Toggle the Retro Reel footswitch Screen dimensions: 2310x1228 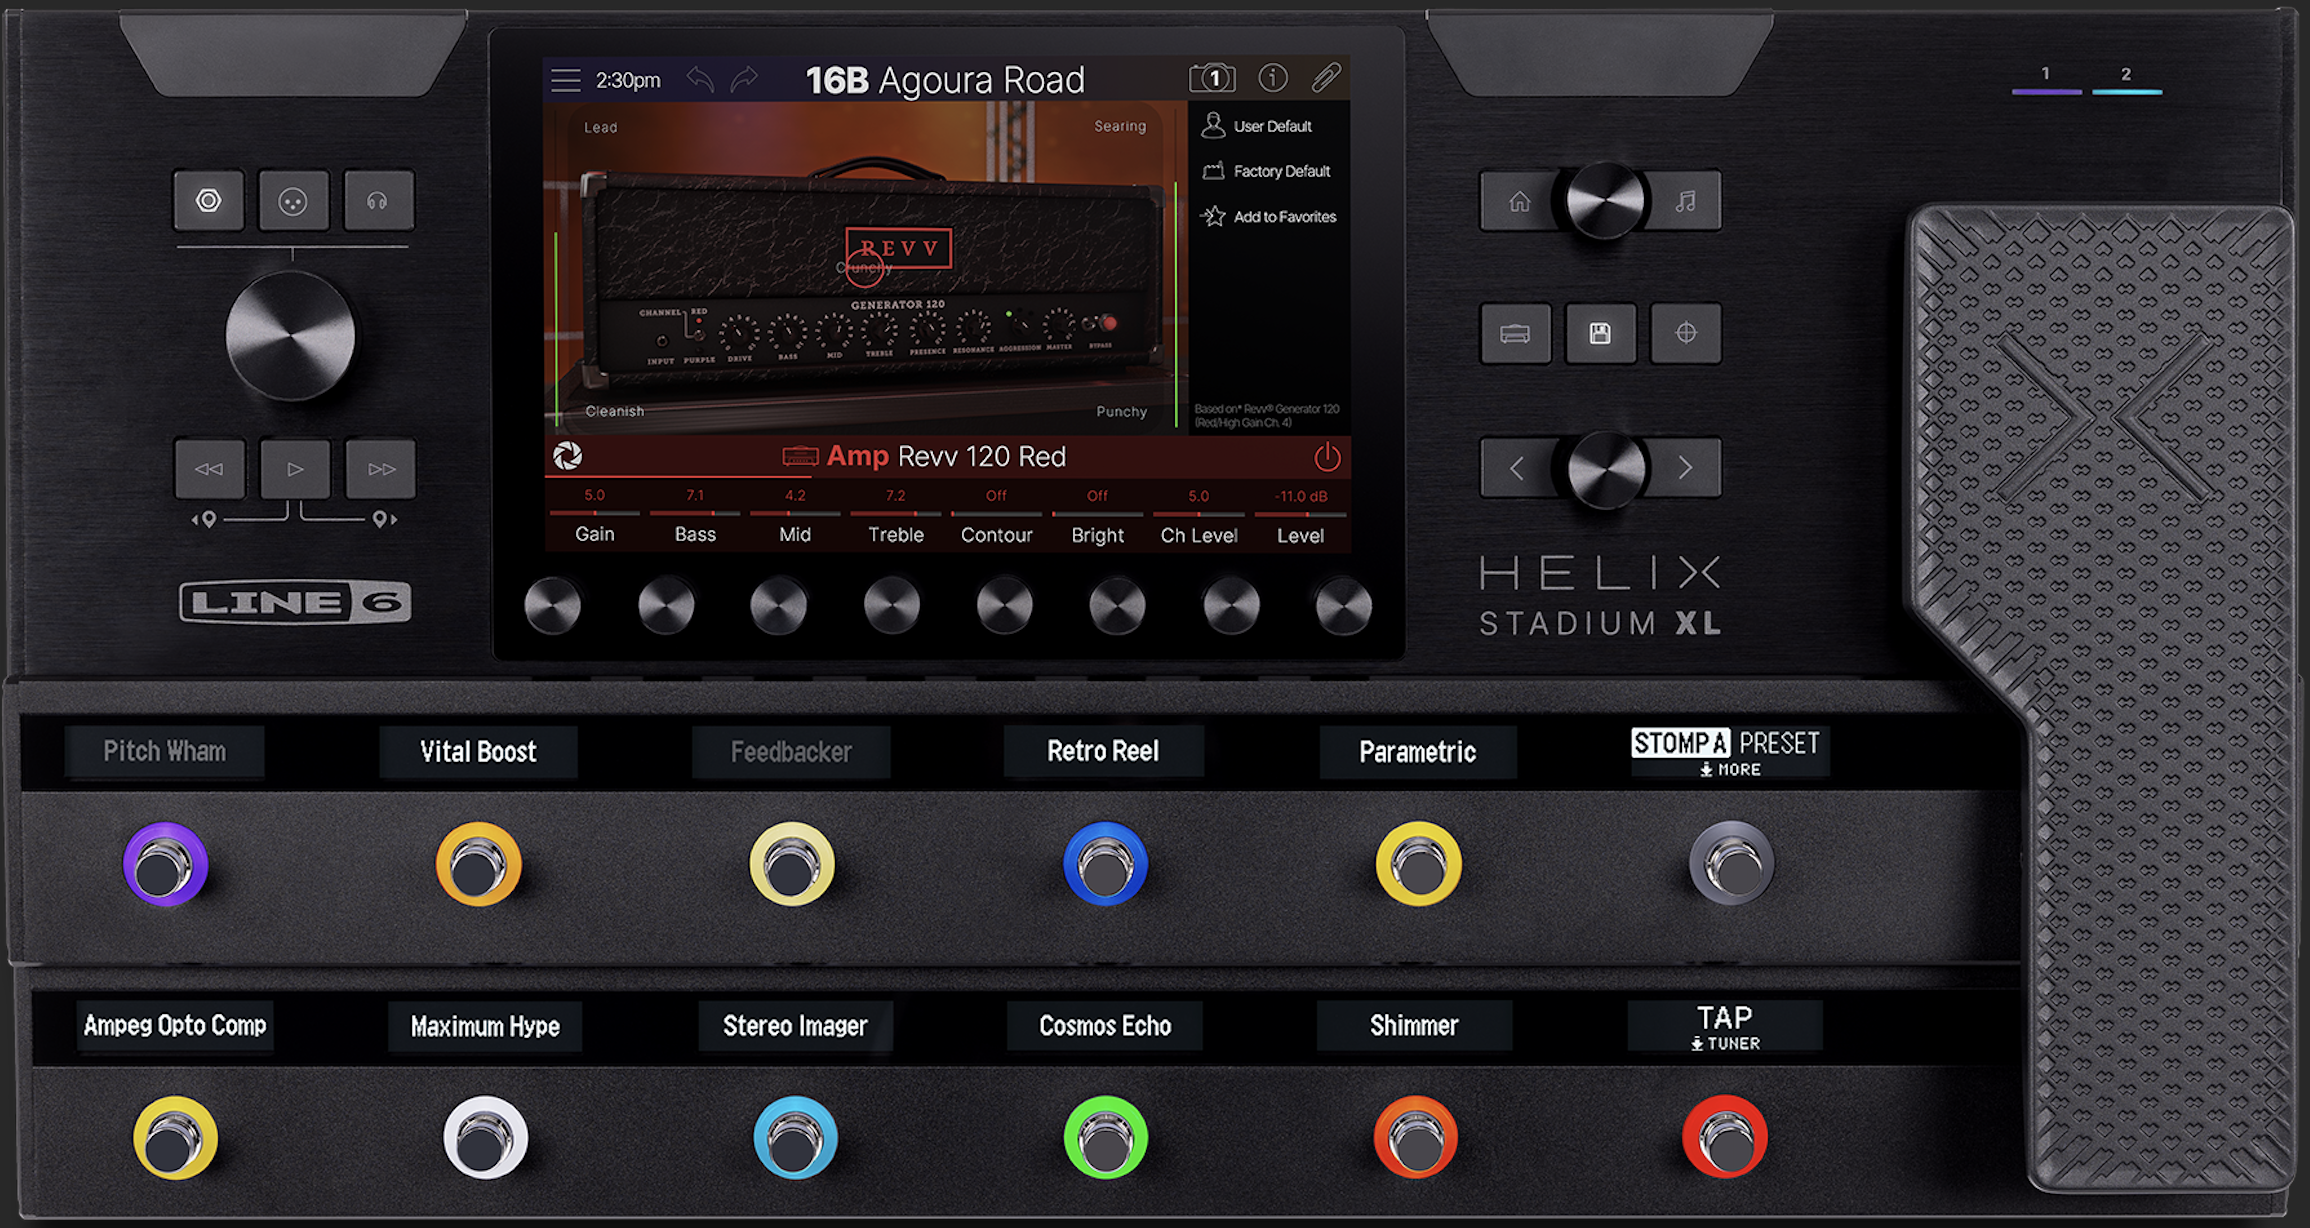[x=1105, y=864]
